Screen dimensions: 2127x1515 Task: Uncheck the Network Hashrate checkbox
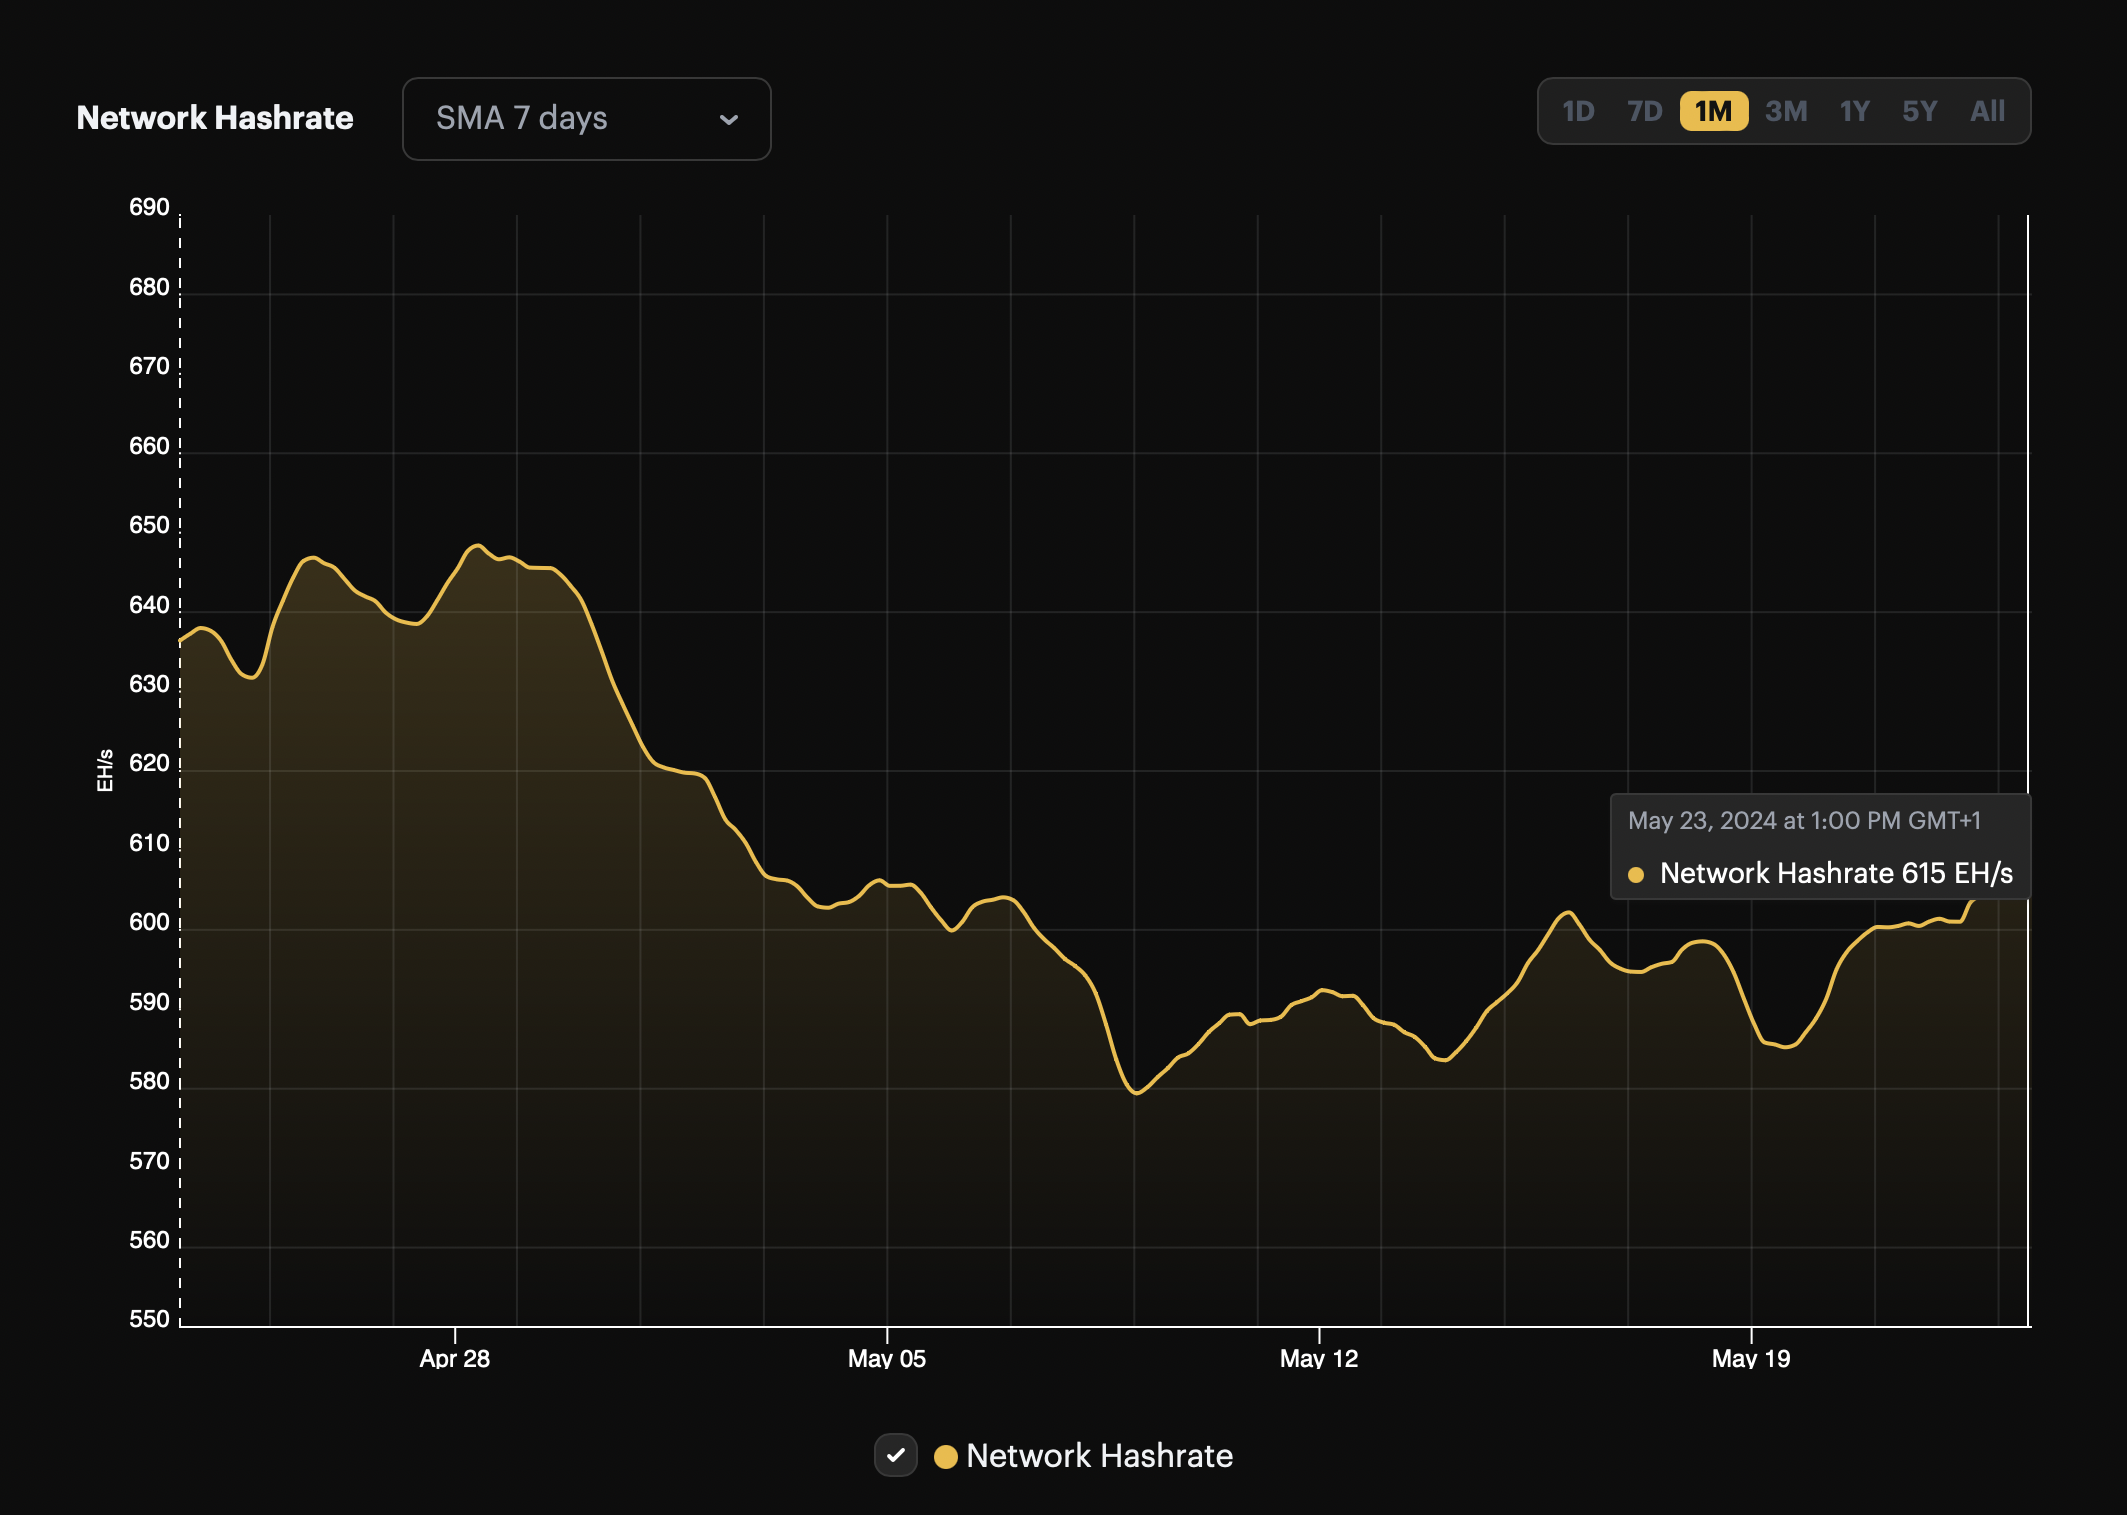pyautogui.click(x=895, y=1455)
